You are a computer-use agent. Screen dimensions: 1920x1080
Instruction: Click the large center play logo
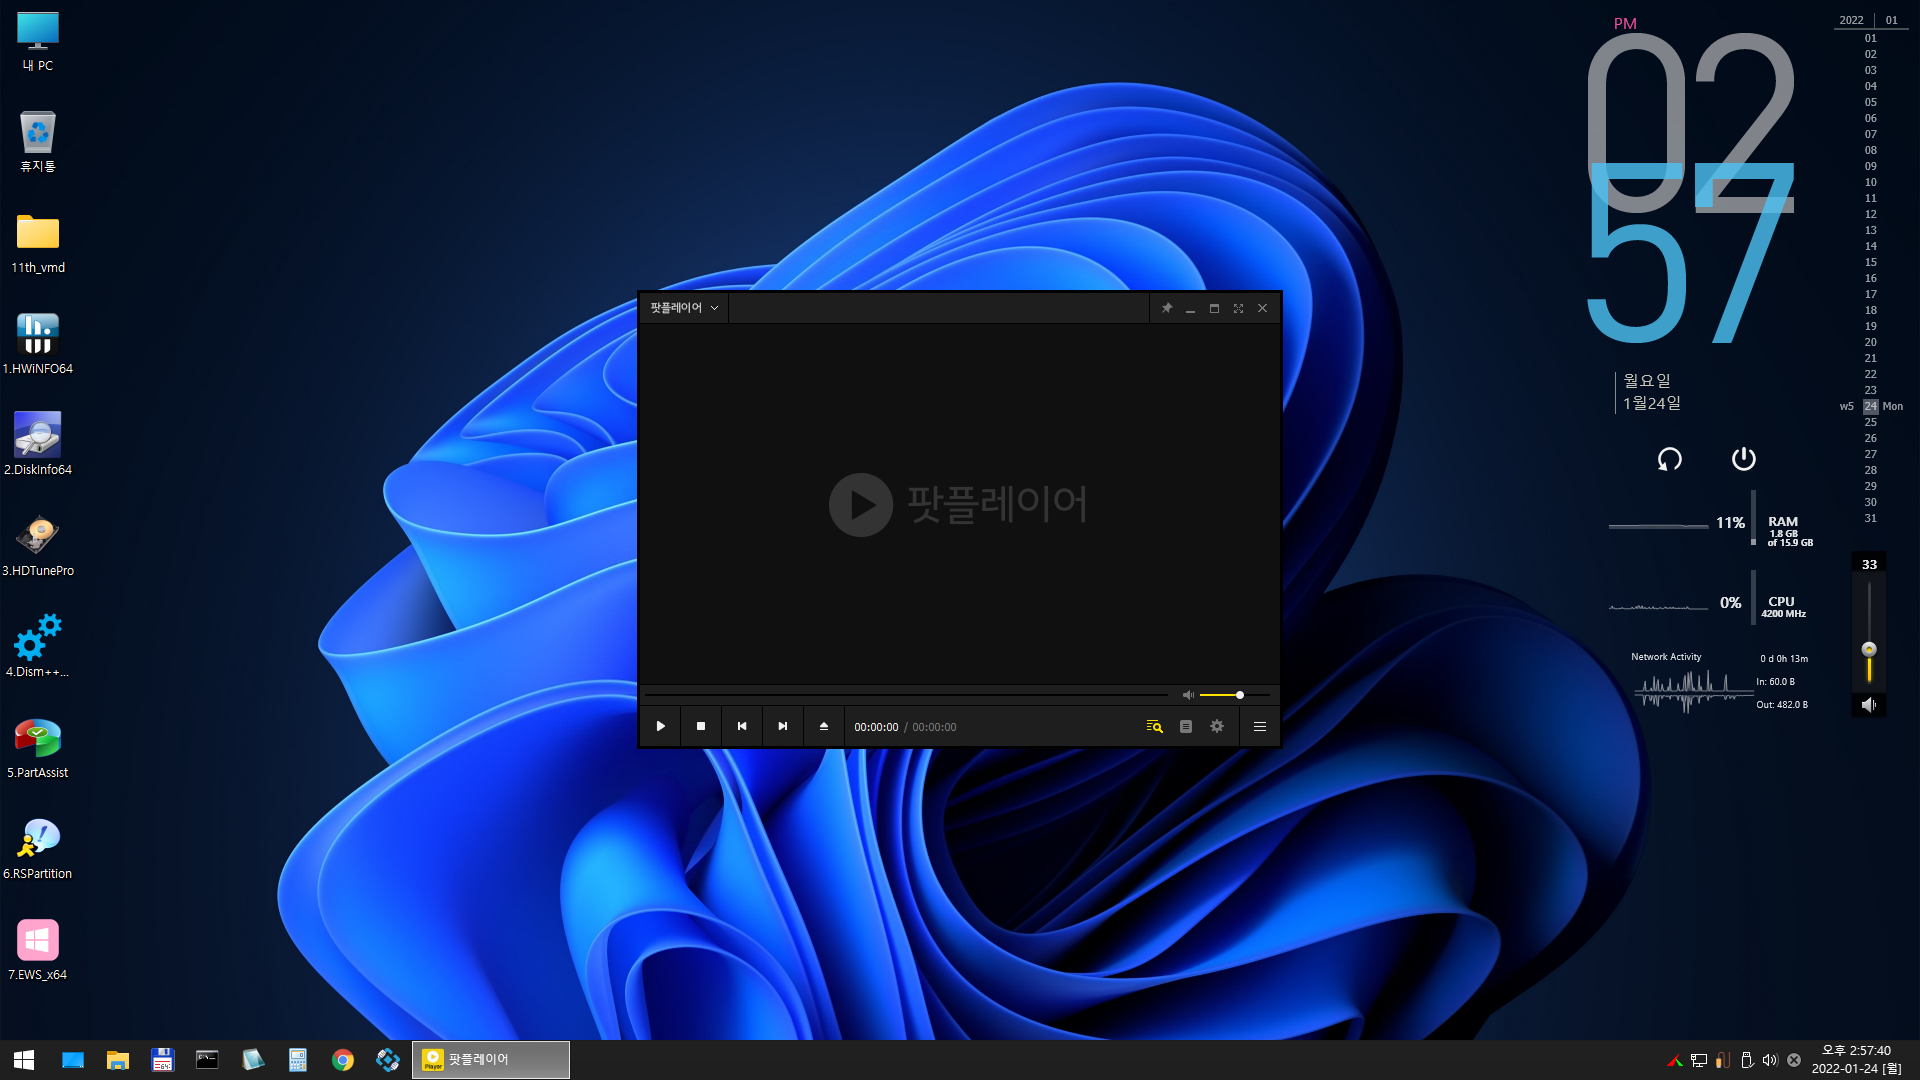pyautogui.click(x=860, y=505)
